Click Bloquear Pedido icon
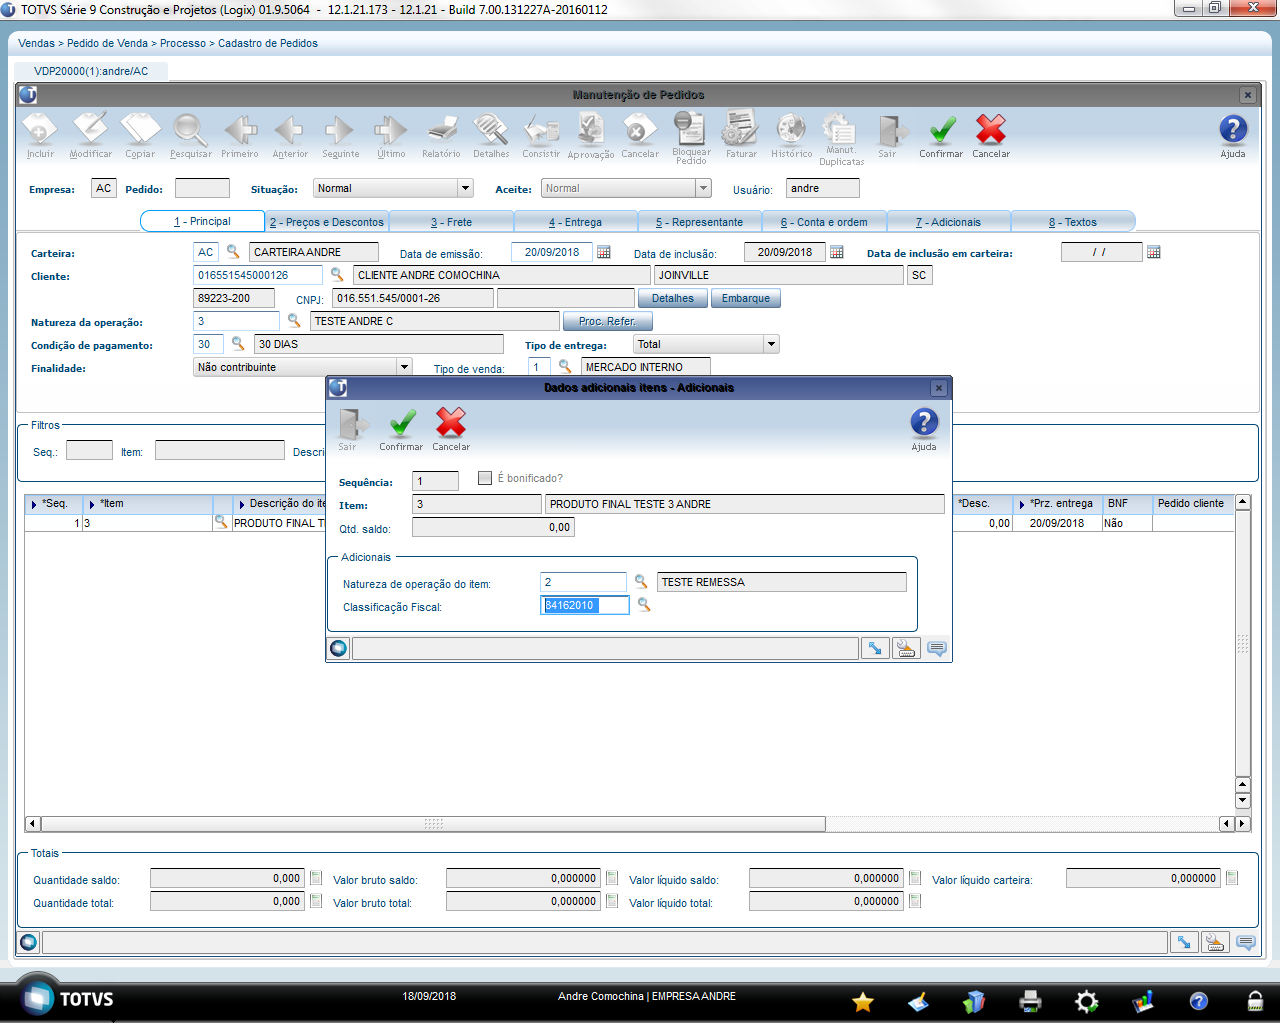 pyautogui.click(x=691, y=138)
